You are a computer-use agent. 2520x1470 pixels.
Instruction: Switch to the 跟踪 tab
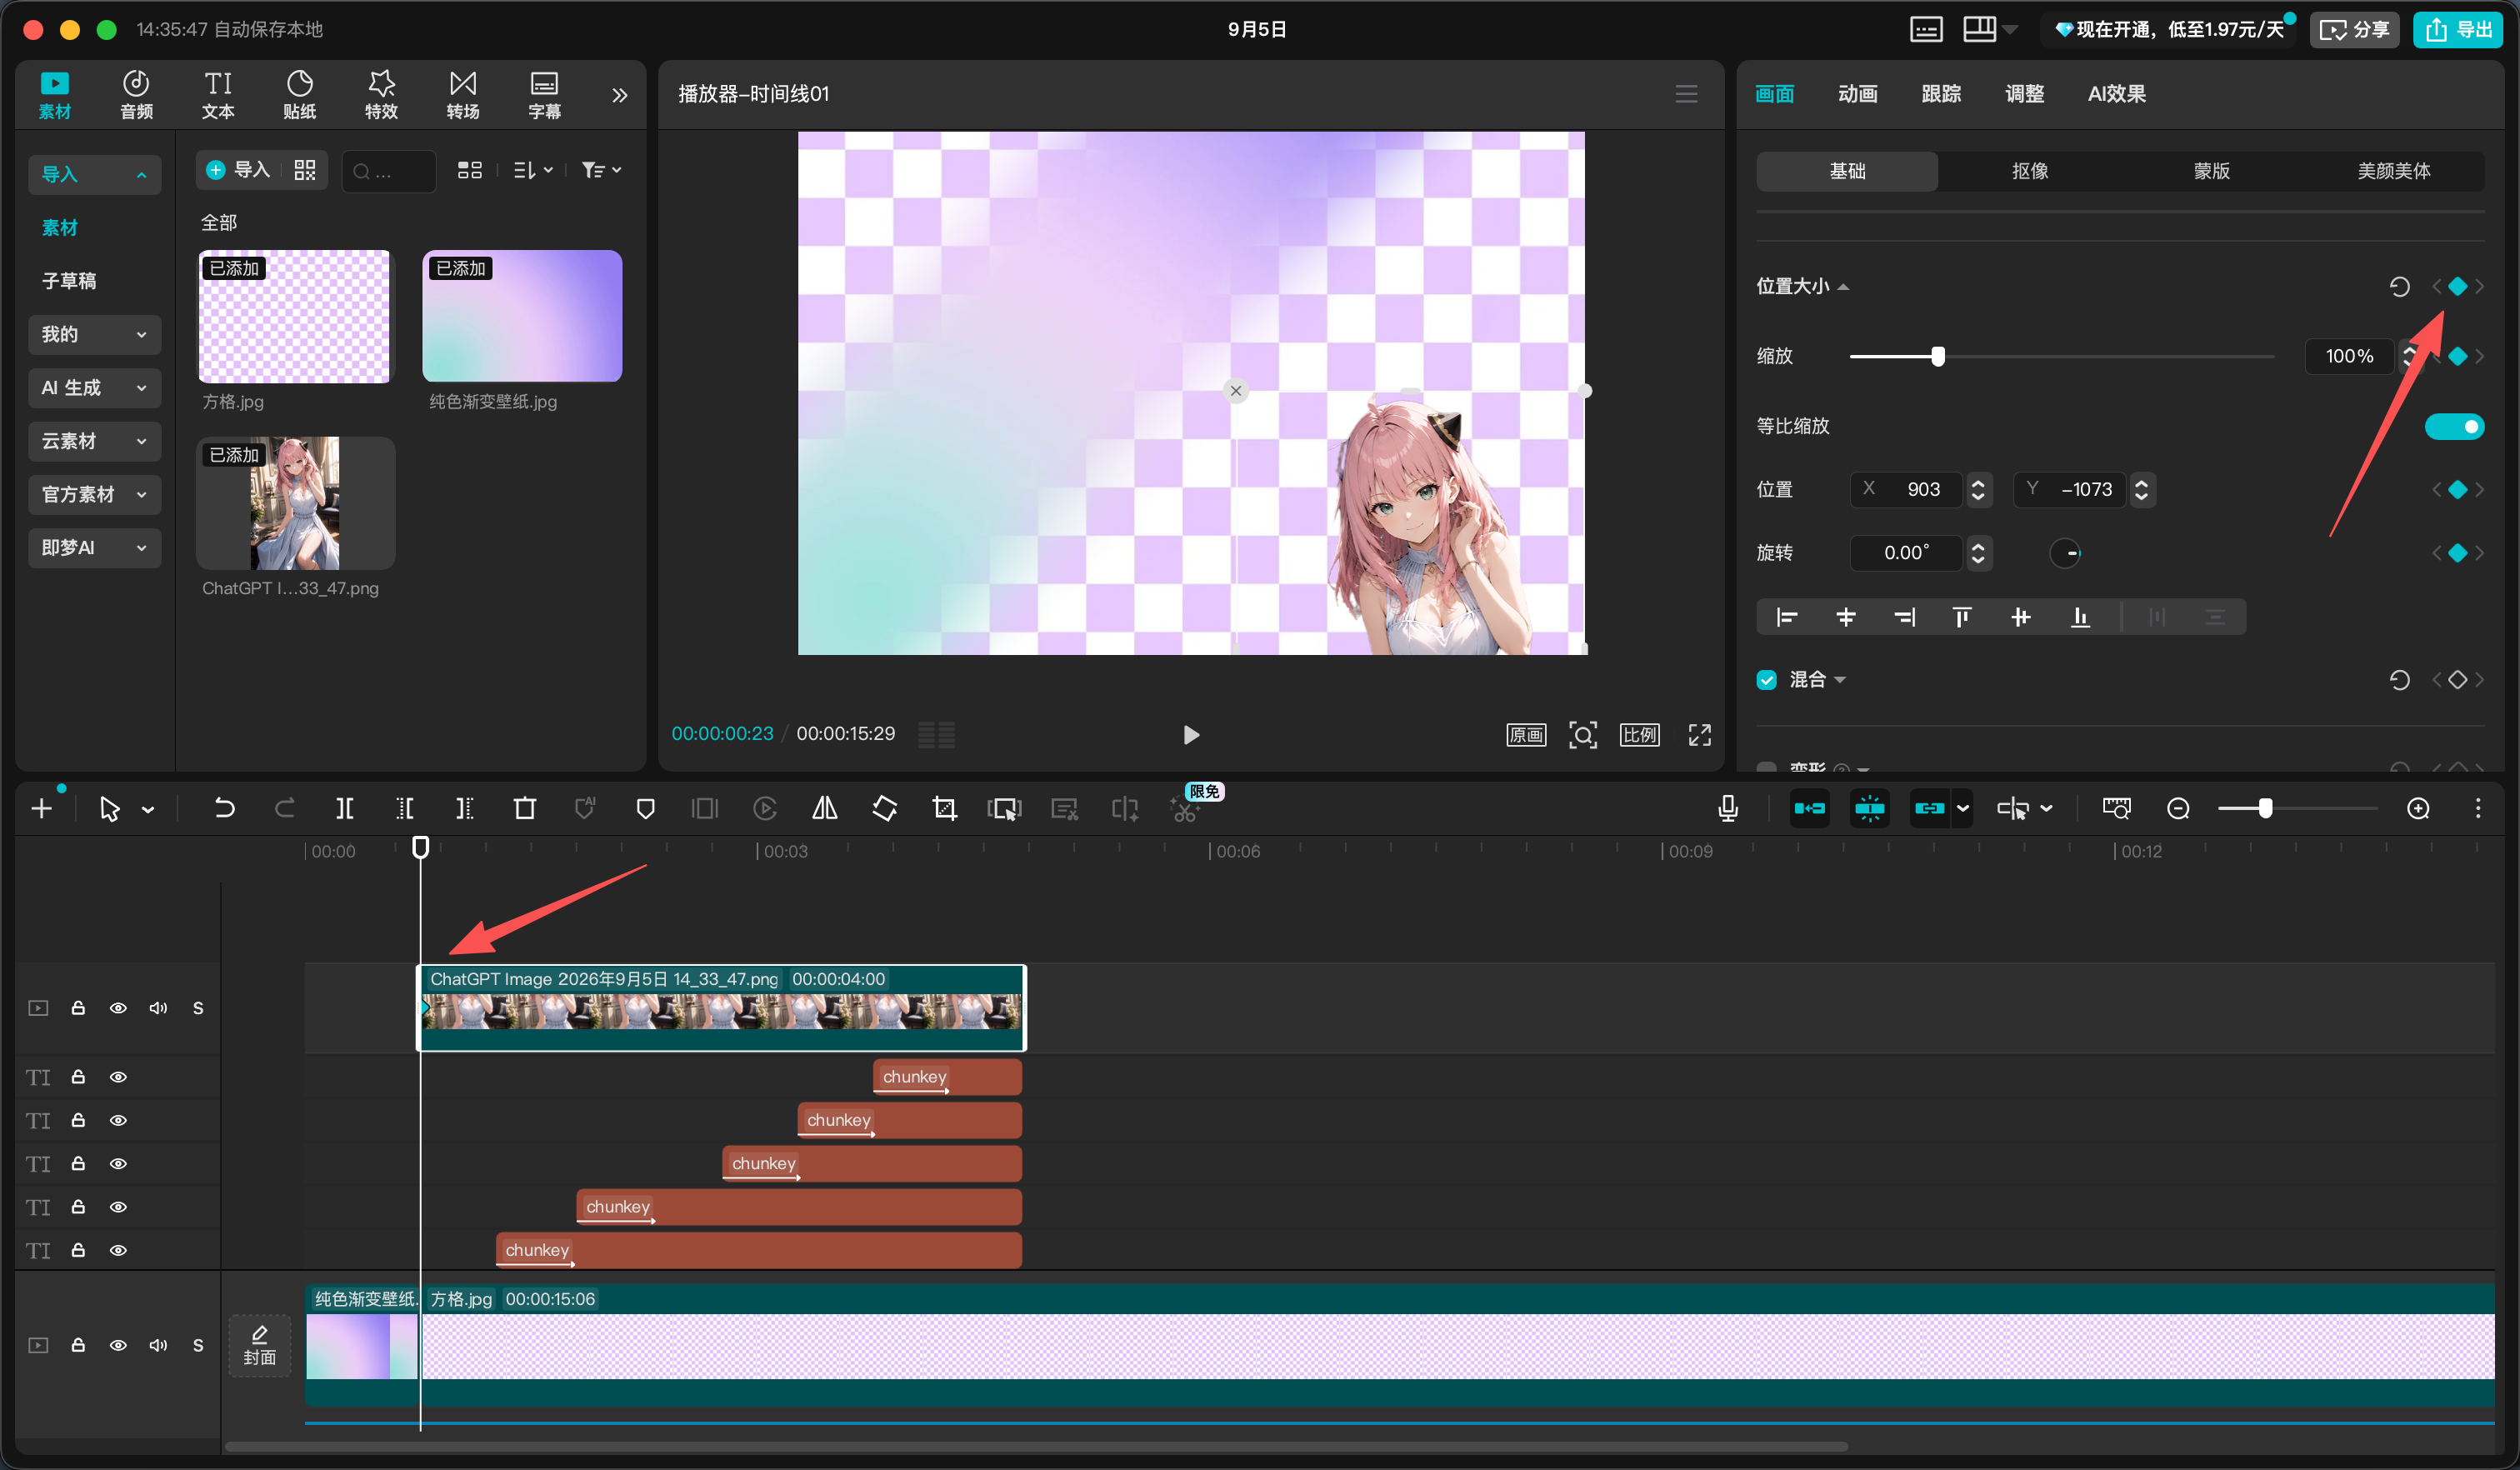[x=1941, y=94]
